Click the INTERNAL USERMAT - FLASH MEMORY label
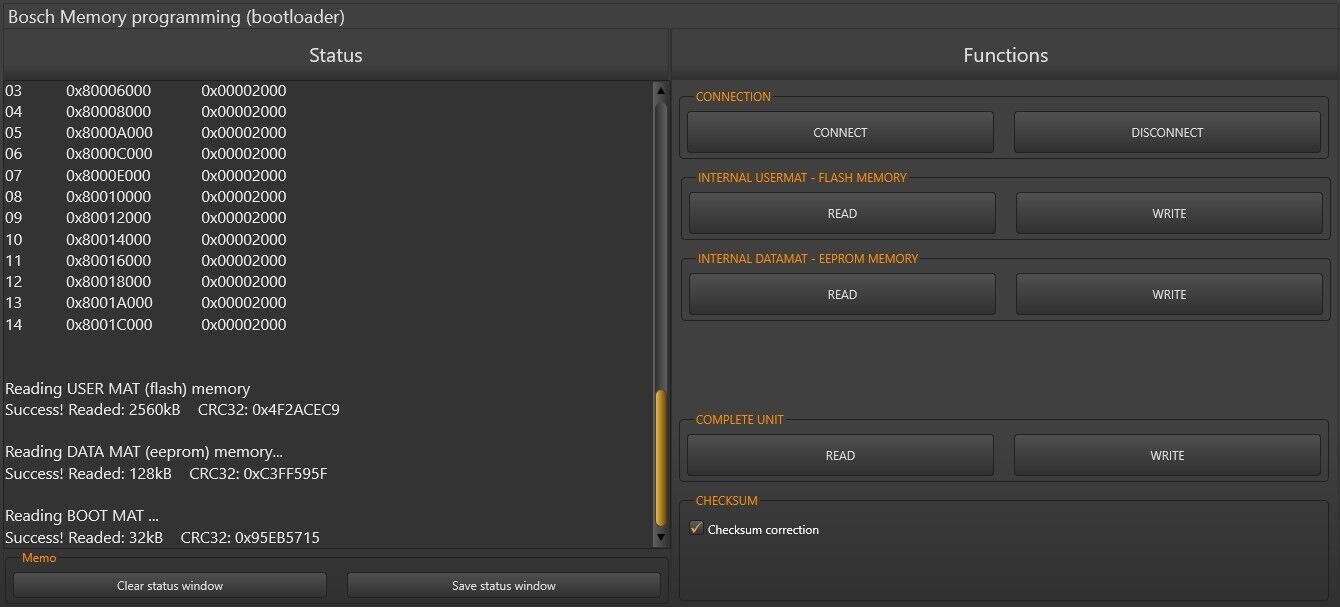1340x607 pixels. [802, 178]
